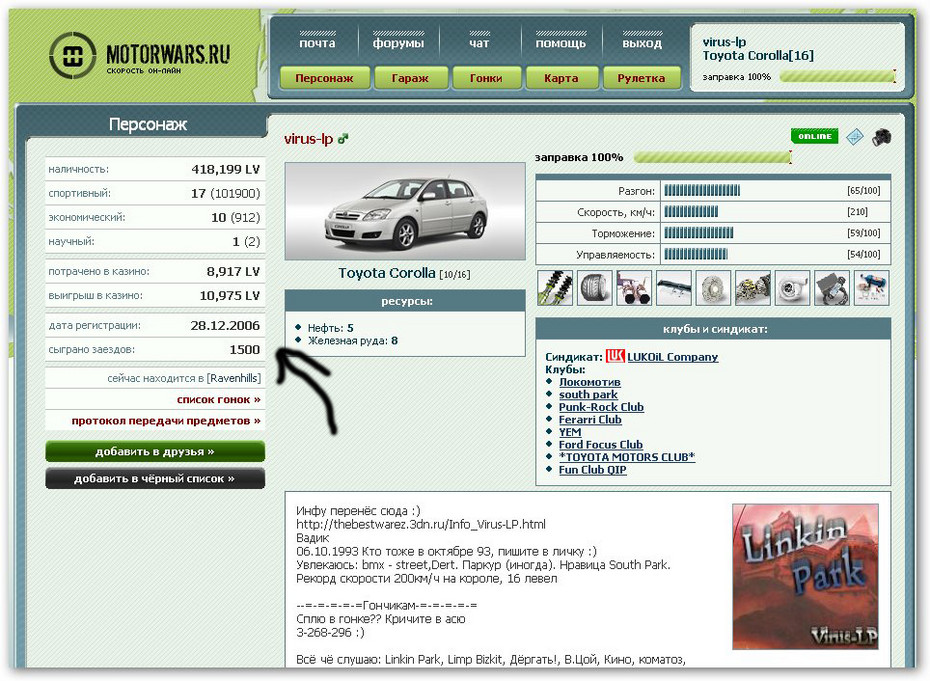Open the ECU chip part icon
The height and width of the screenshot is (681, 930).
[832, 288]
